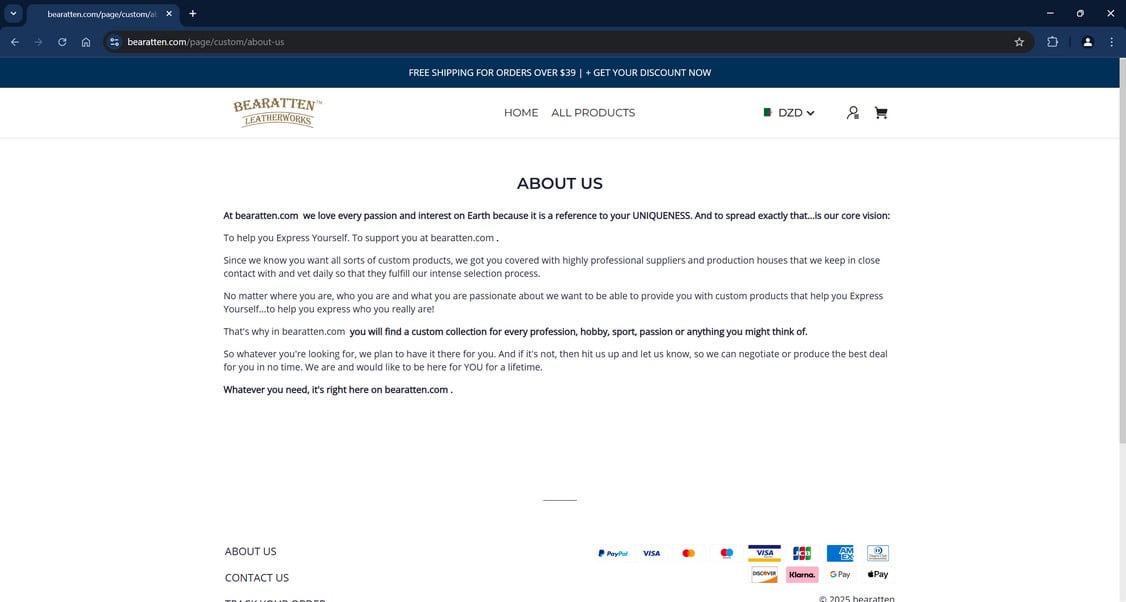This screenshot has height=602, width=1126.
Task: Click the Discover payment icon
Action: pos(764,574)
